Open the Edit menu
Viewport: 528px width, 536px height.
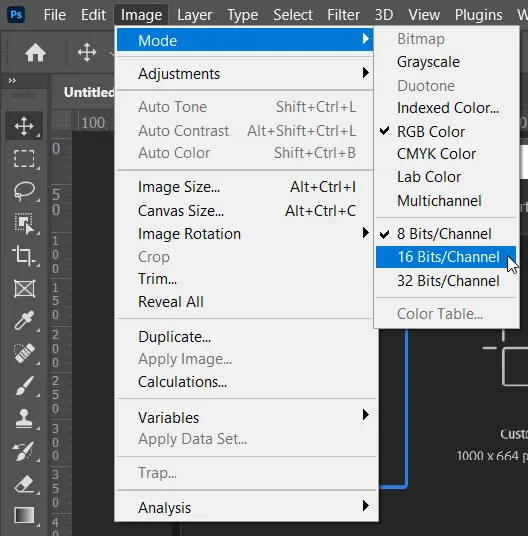tap(93, 15)
